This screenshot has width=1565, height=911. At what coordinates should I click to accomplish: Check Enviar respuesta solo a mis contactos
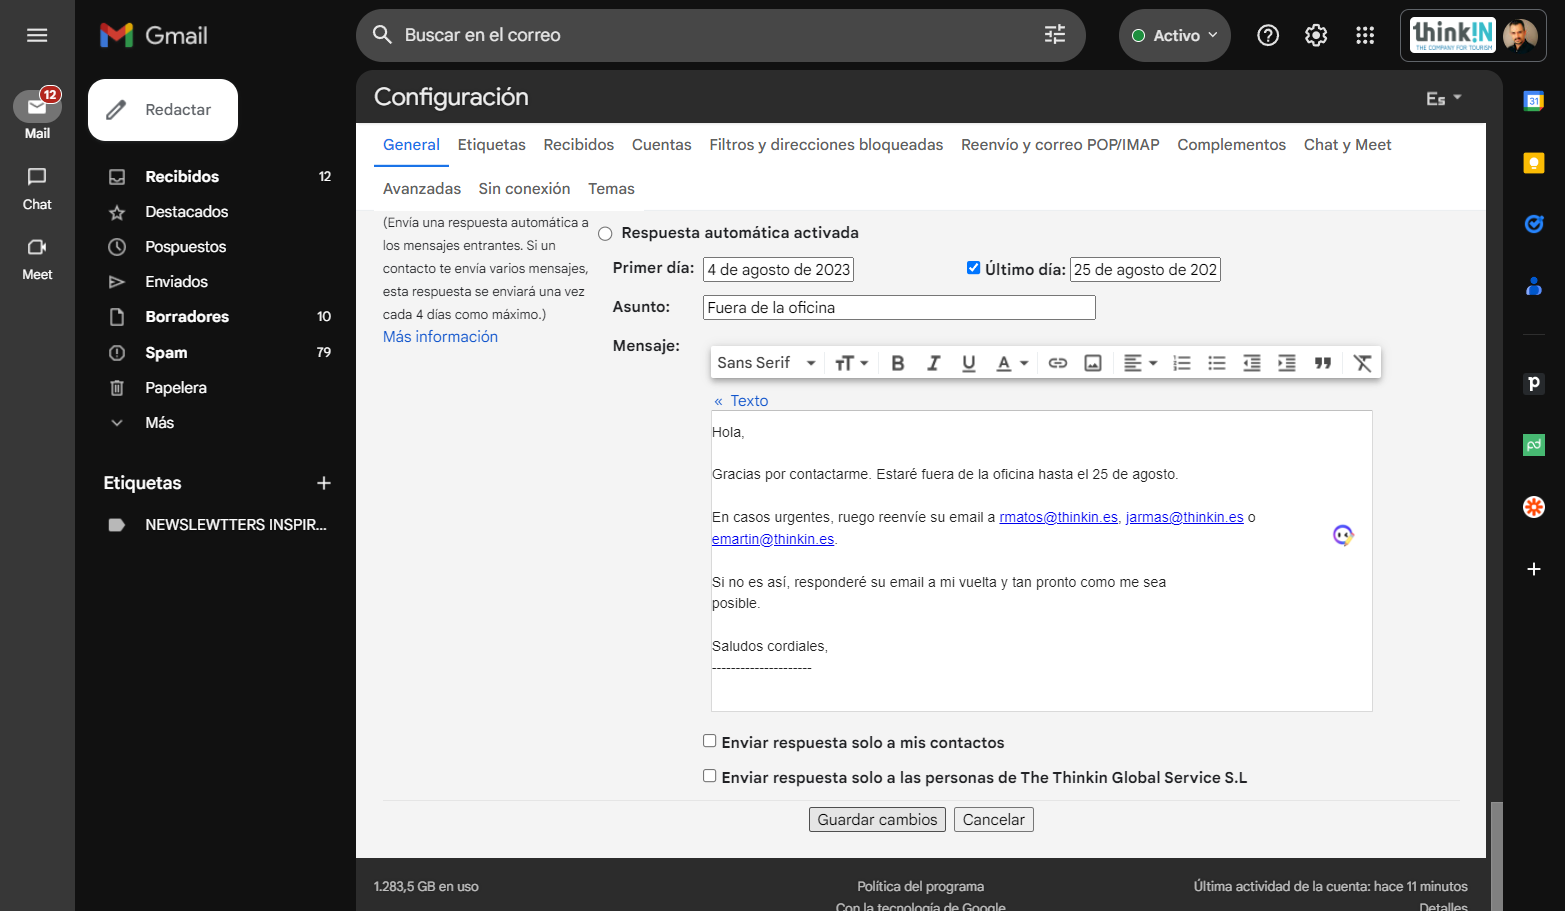(709, 741)
